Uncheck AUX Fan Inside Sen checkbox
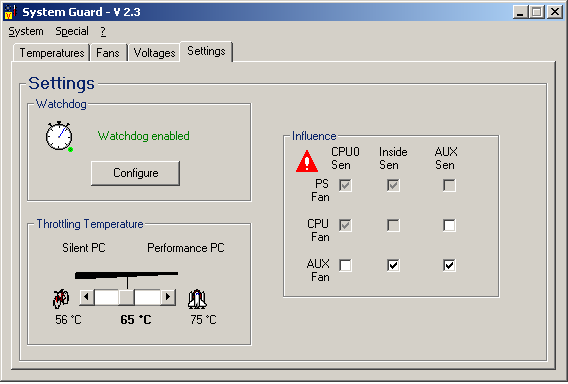Viewport: 568px width, 384px height. 393,265
